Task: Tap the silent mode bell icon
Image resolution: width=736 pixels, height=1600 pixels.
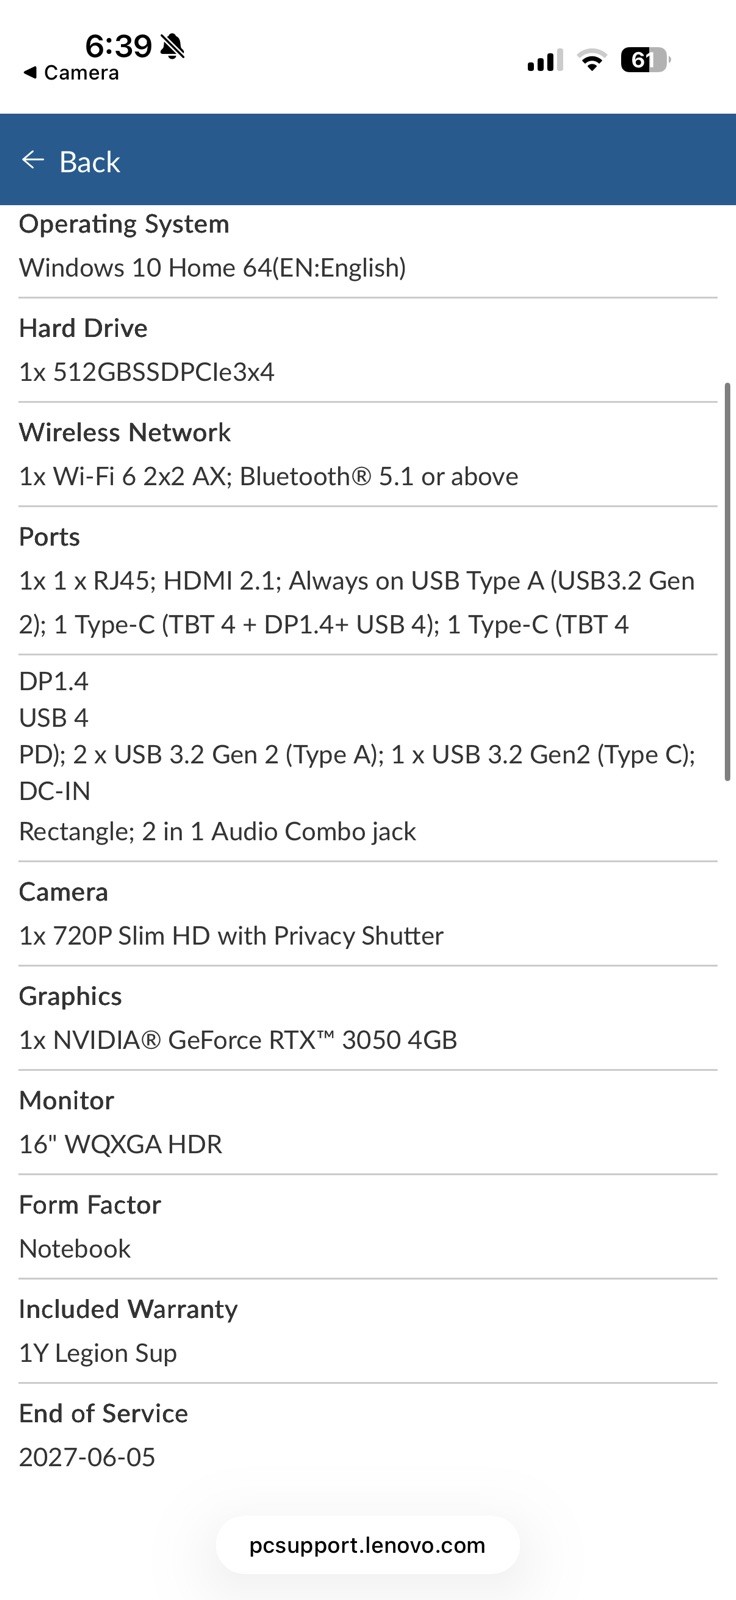Action: coord(172,46)
